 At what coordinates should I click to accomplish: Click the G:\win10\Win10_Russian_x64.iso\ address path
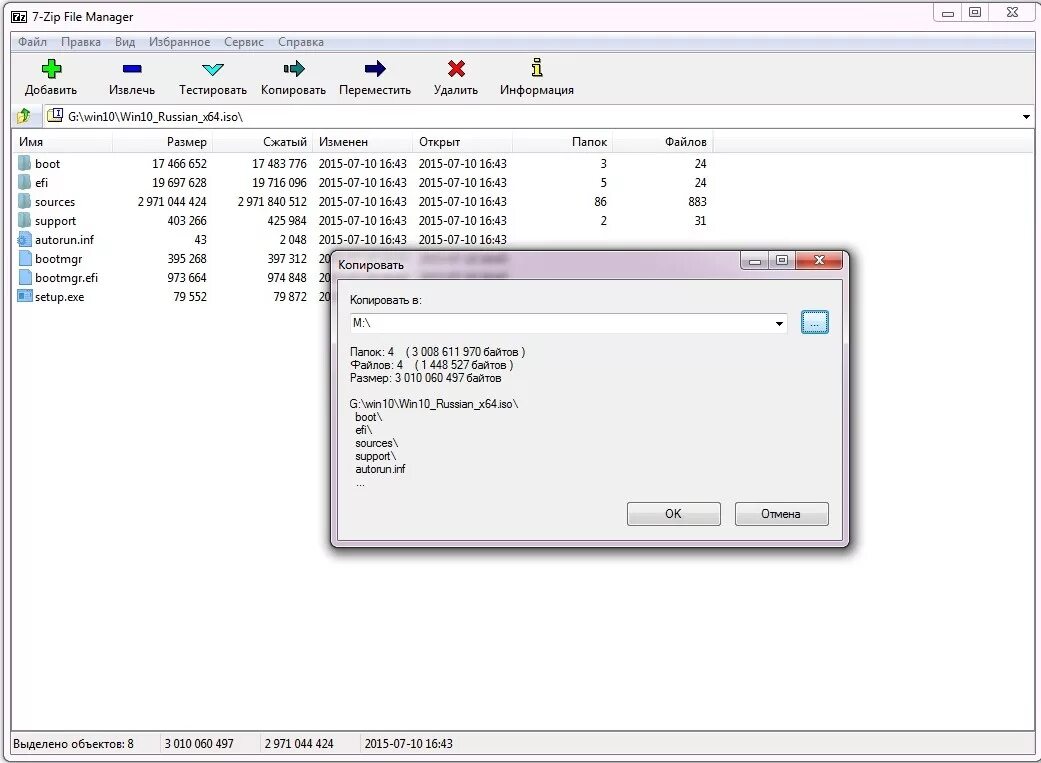155,117
